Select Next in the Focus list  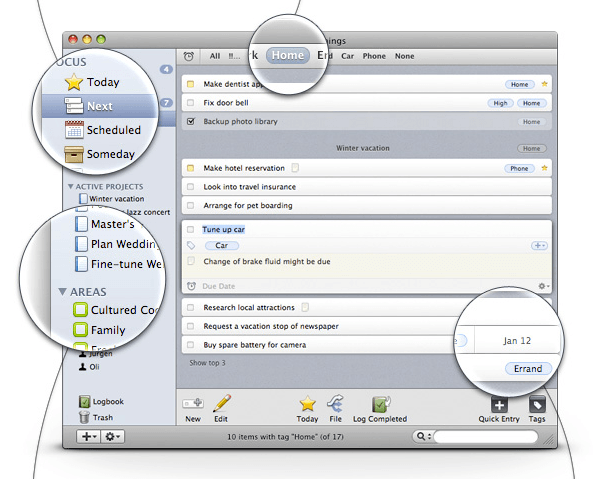click(99, 106)
